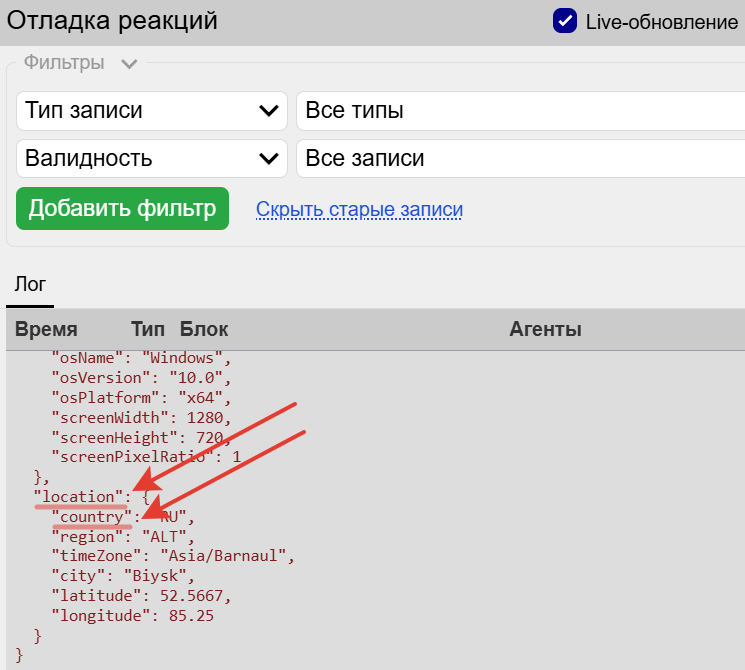Open the Тип записи dropdown
The image size is (745, 670).
[152, 111]
